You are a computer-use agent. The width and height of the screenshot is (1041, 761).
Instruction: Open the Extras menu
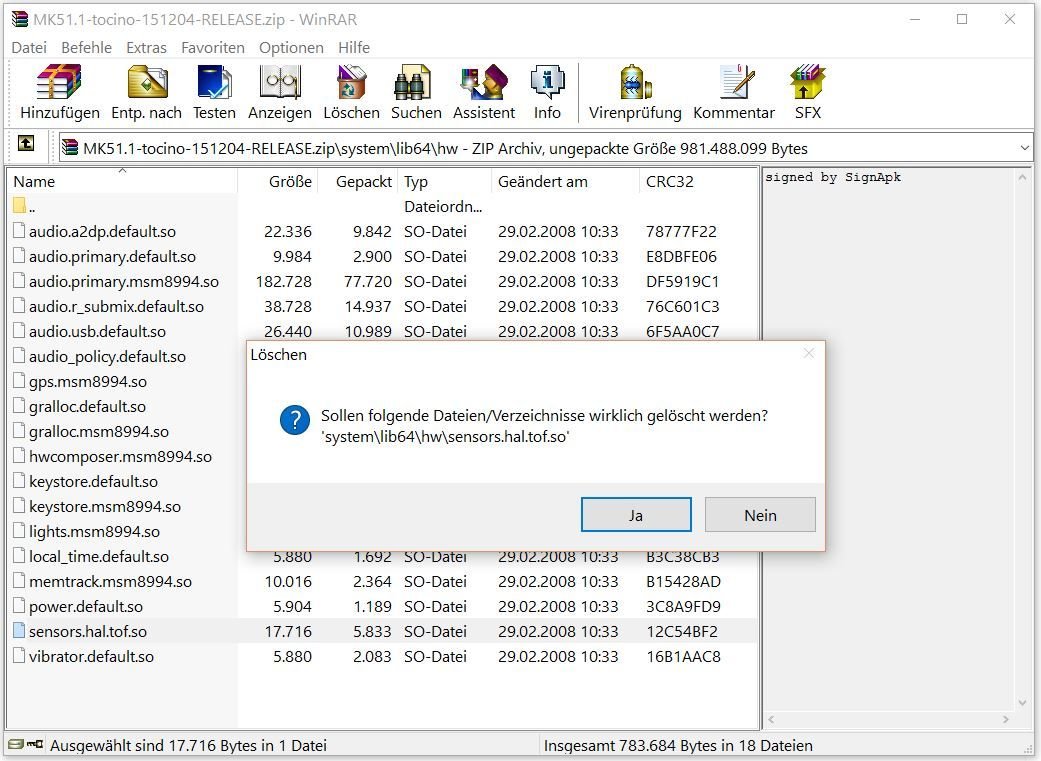coord(146,48)
